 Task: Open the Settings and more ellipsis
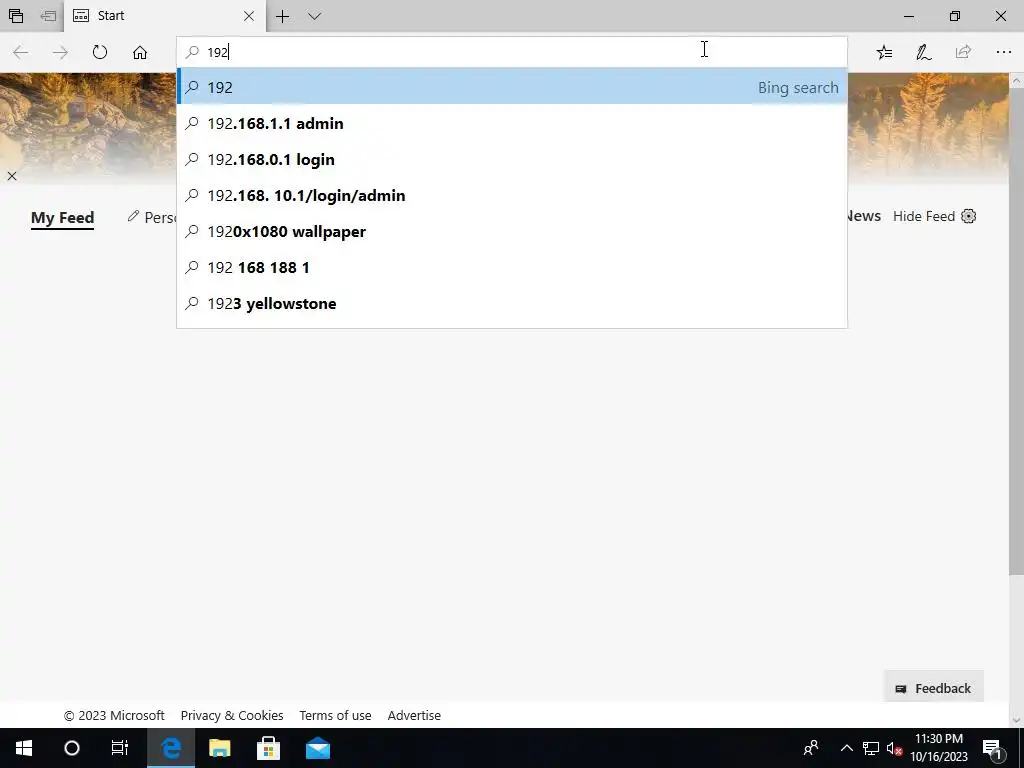(1004, 52)
